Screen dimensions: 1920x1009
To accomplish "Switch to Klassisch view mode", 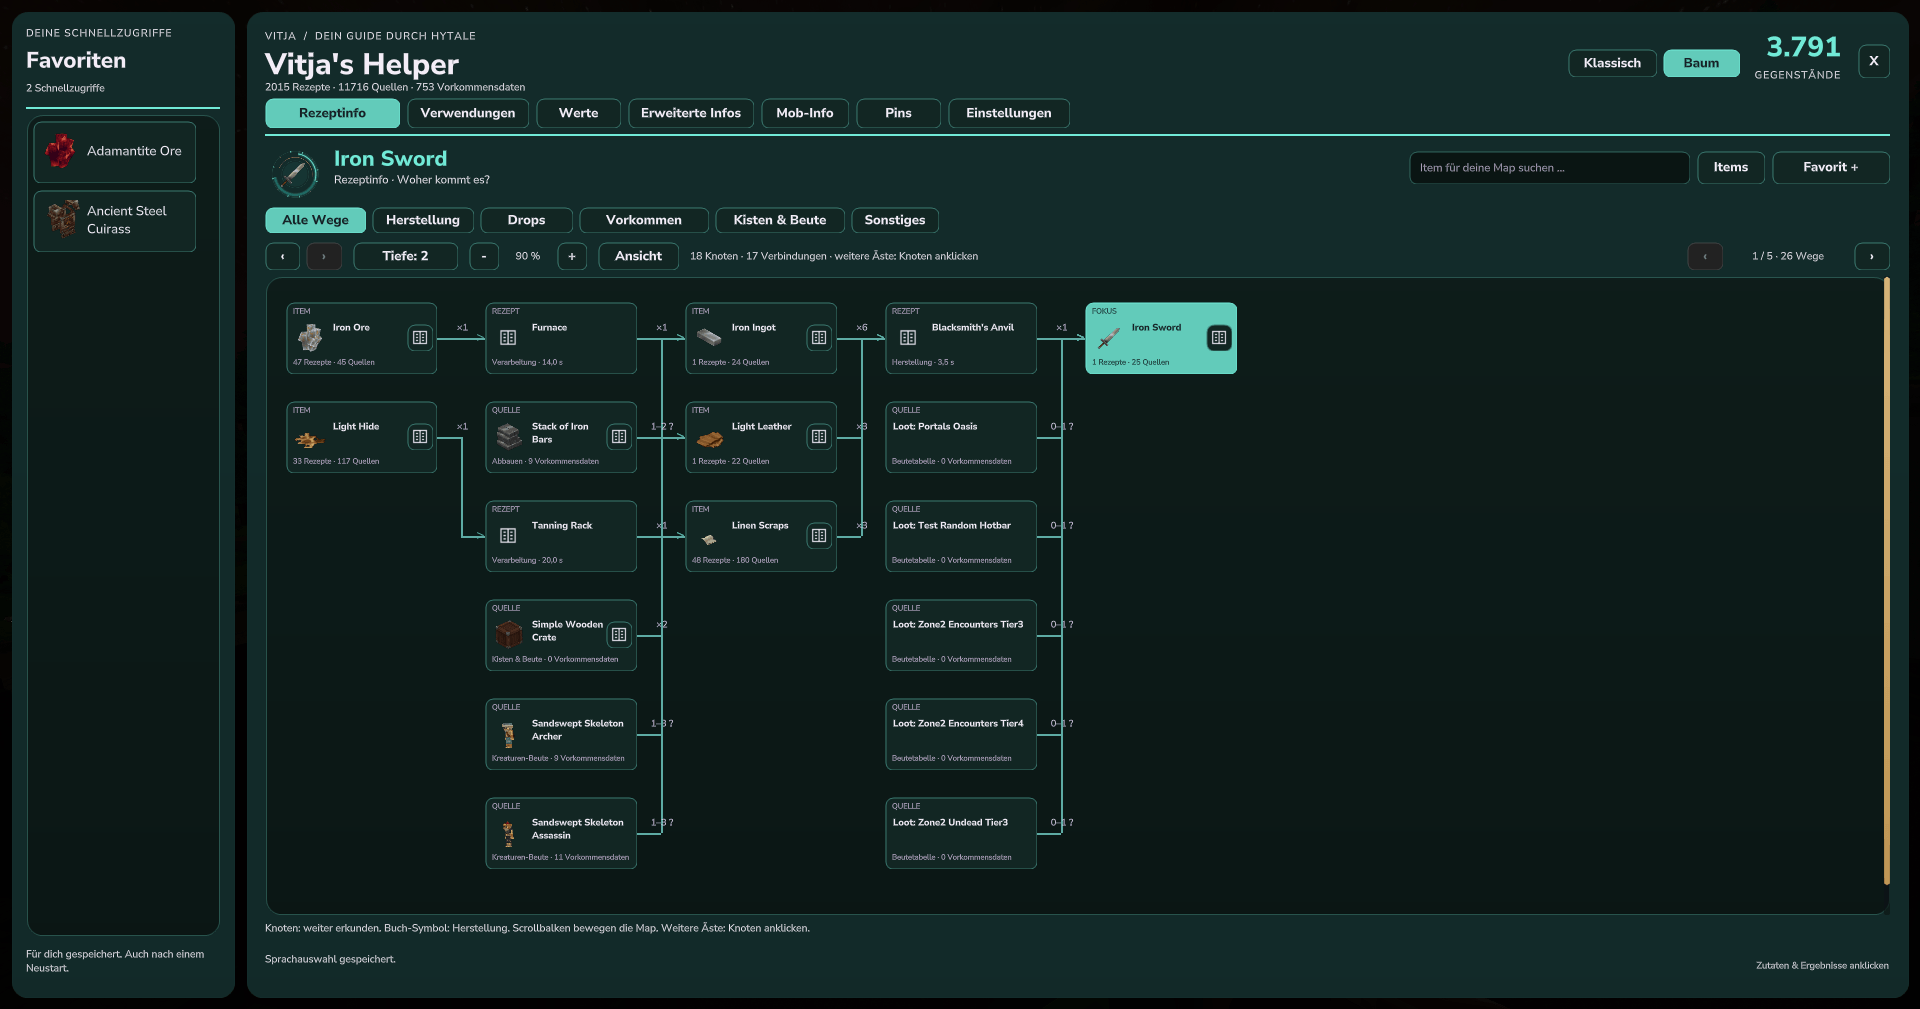I will tap(1612, 63).
